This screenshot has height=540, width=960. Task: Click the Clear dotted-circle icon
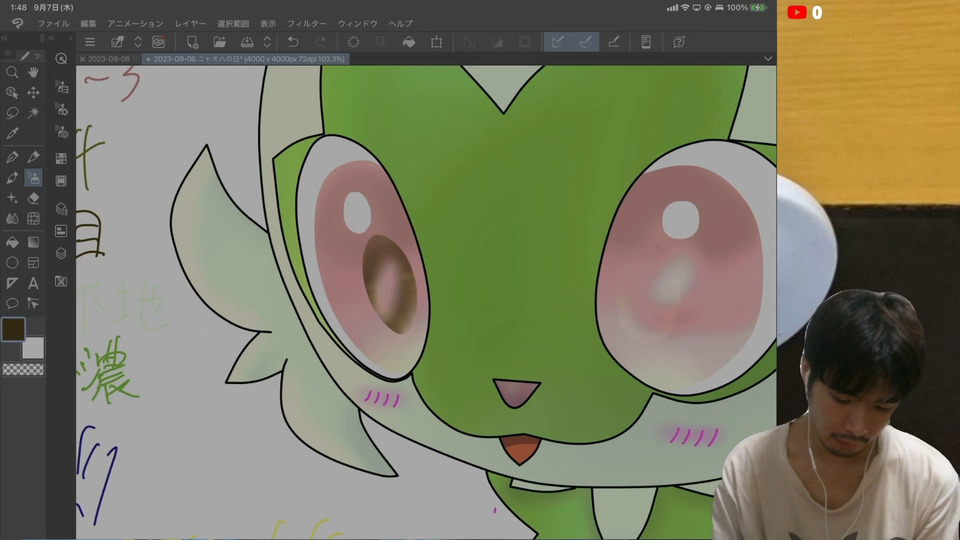(353, 42)
